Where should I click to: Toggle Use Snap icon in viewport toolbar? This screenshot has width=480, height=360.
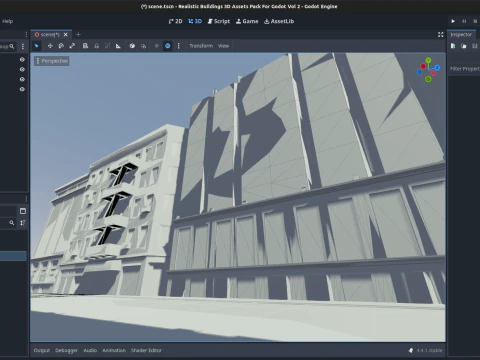(x=143, y=46)
